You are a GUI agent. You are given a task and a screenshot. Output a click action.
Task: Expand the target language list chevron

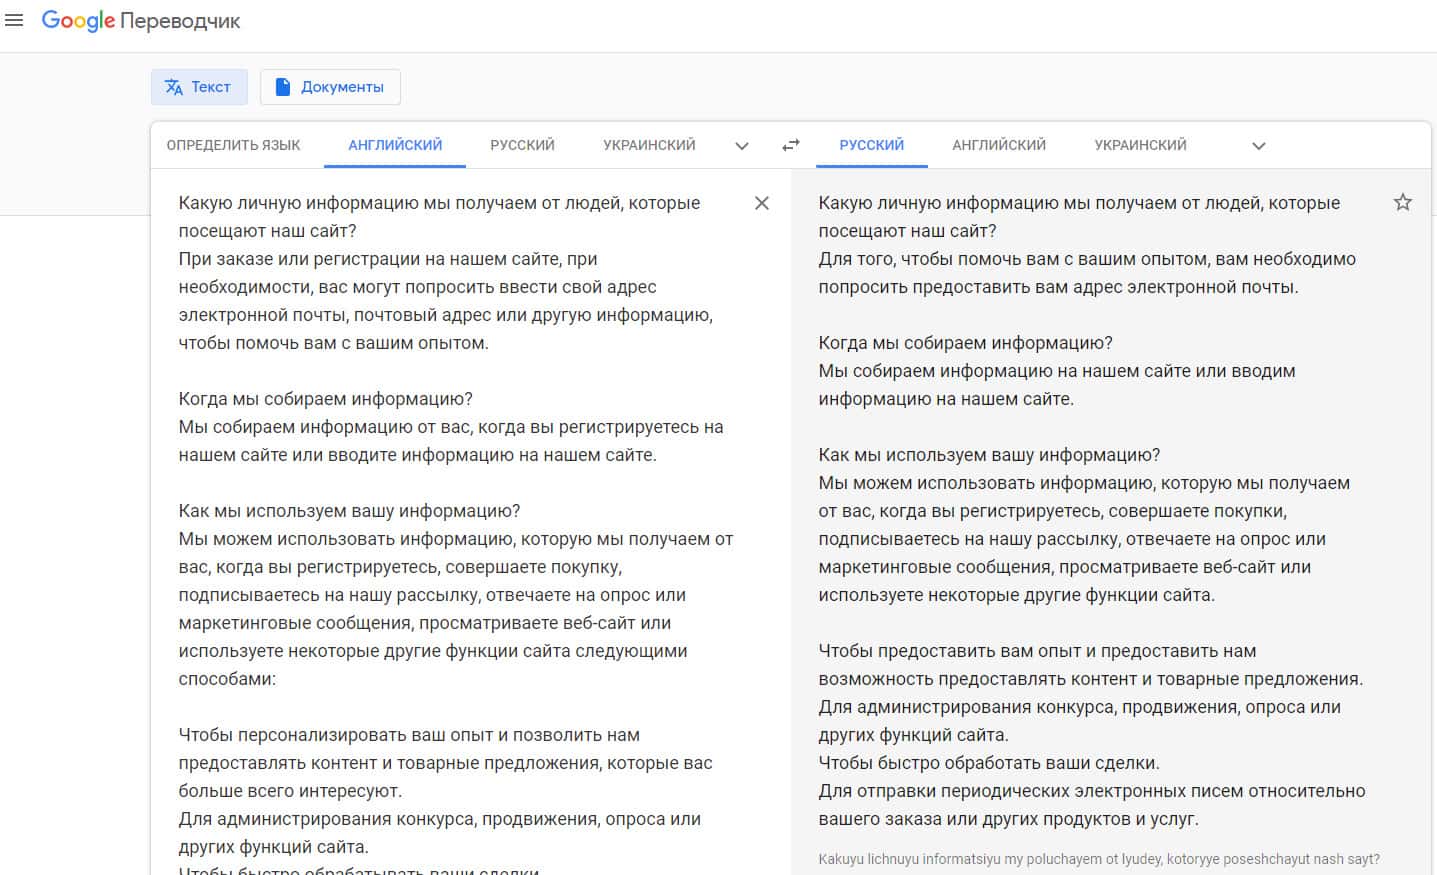point(1258,146)
